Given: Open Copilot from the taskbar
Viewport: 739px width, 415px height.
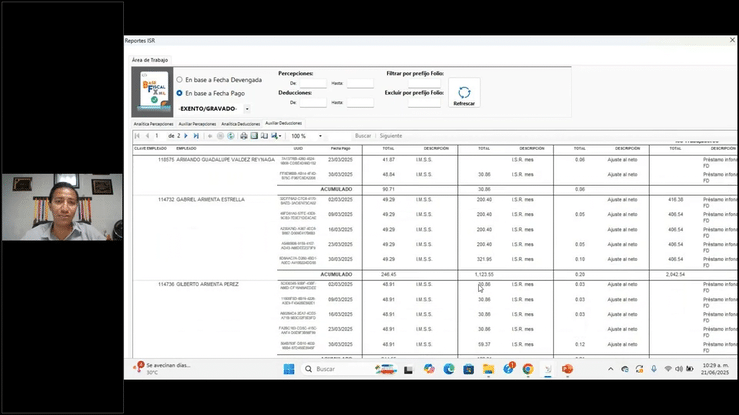Looking at the screenshot, I should 429,369.
